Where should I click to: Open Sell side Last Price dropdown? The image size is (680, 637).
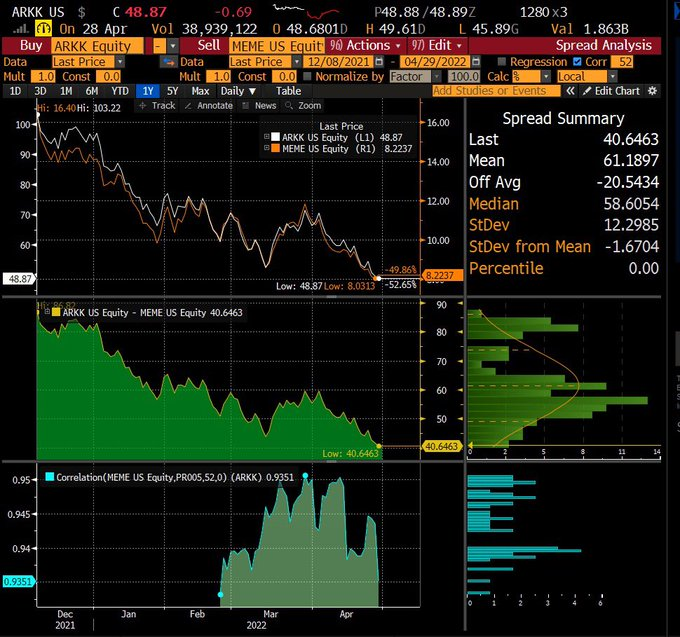click(x=297, y=62)
